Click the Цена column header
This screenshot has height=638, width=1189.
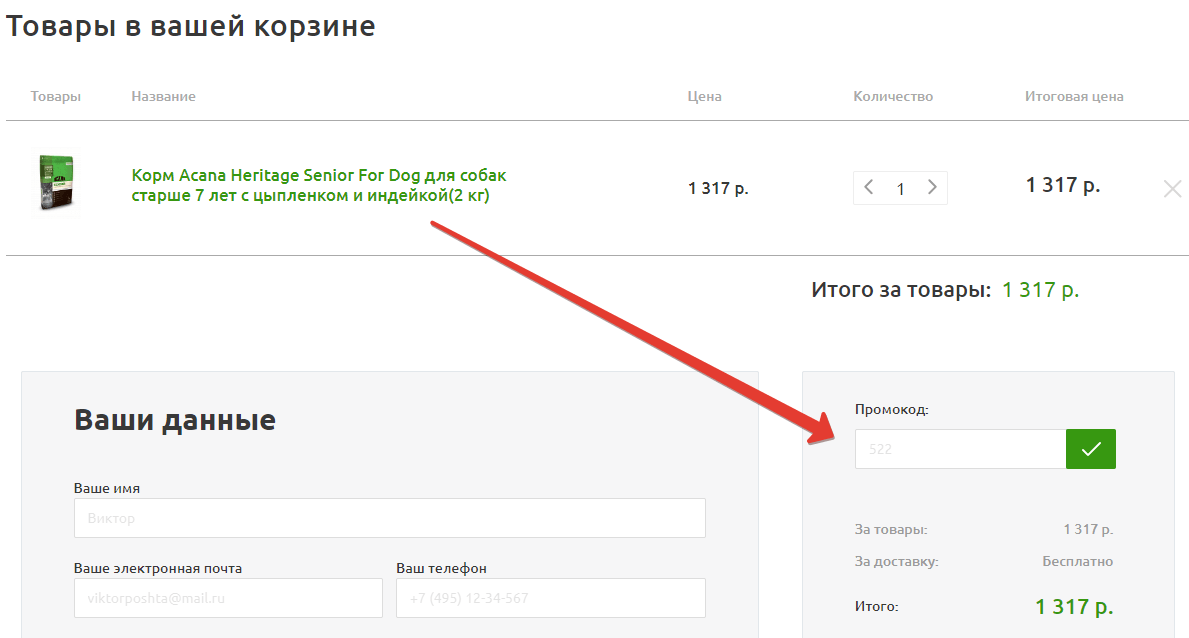(x=704, y=97)
